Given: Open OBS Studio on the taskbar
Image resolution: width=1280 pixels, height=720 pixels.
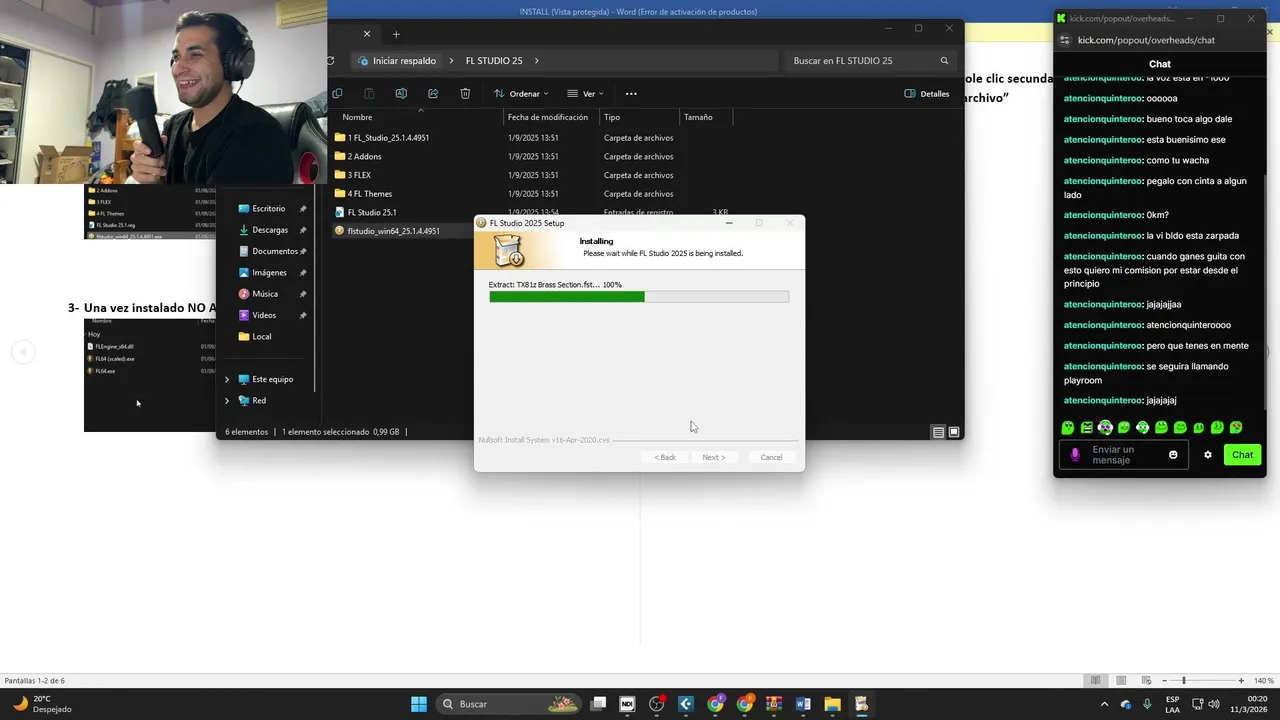Looking at the screenshot, I should 657,704.
